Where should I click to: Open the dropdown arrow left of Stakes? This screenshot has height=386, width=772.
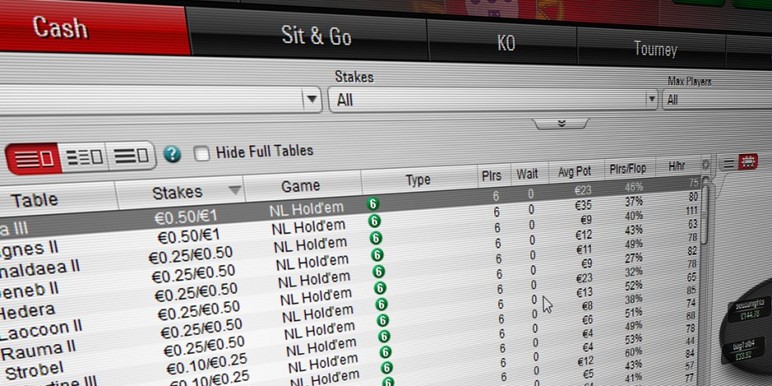311,99
